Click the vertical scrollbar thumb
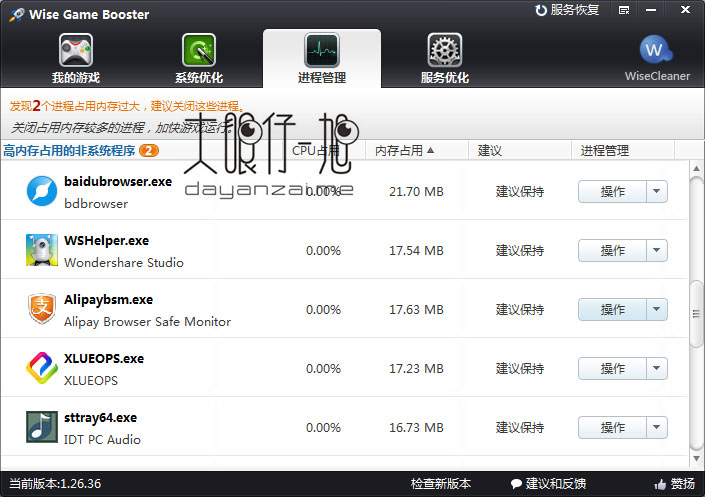This screenshot has width=705, height=497. point(696,314)
